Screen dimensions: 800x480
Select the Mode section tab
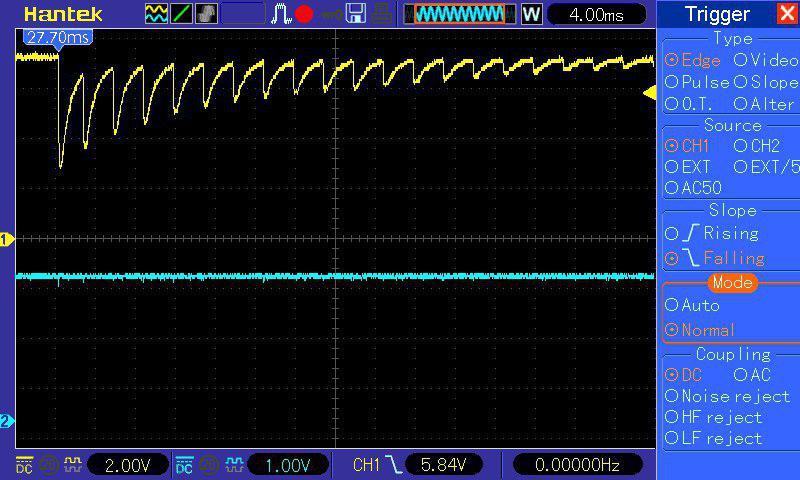pos(733,283)
